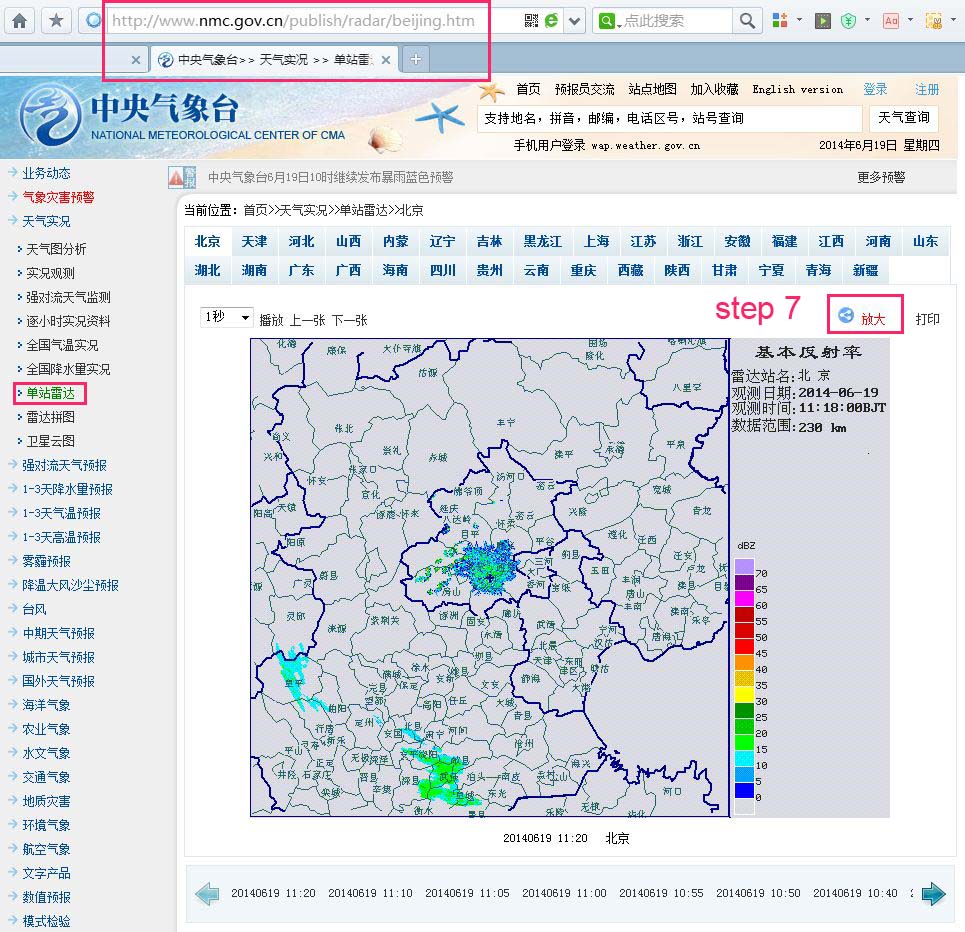Open 预报员交流 link
The image size is (965, 932).
pyautogui.click(x=585, y=89)
